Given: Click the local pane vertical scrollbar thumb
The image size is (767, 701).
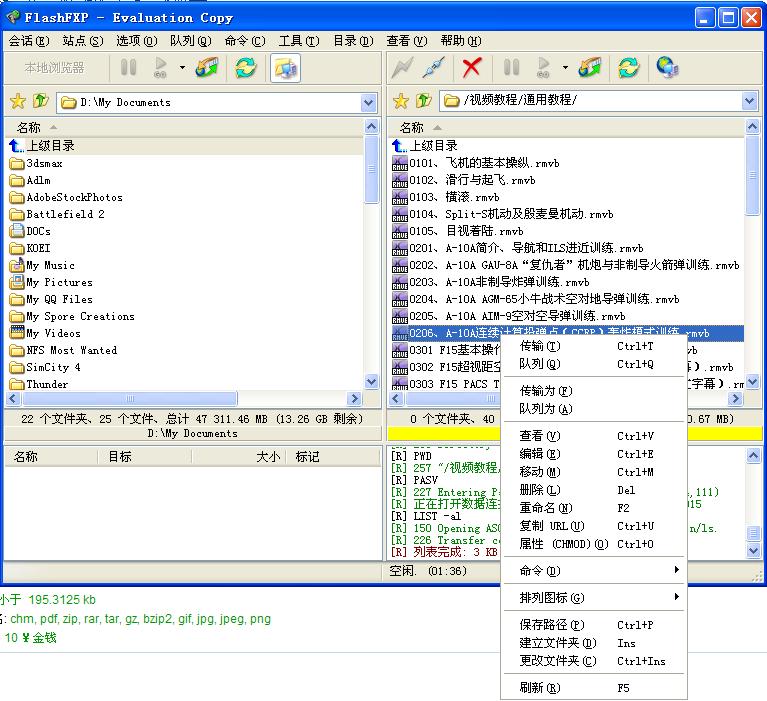Looking at the screenshot, I should (x=372, y=169).
